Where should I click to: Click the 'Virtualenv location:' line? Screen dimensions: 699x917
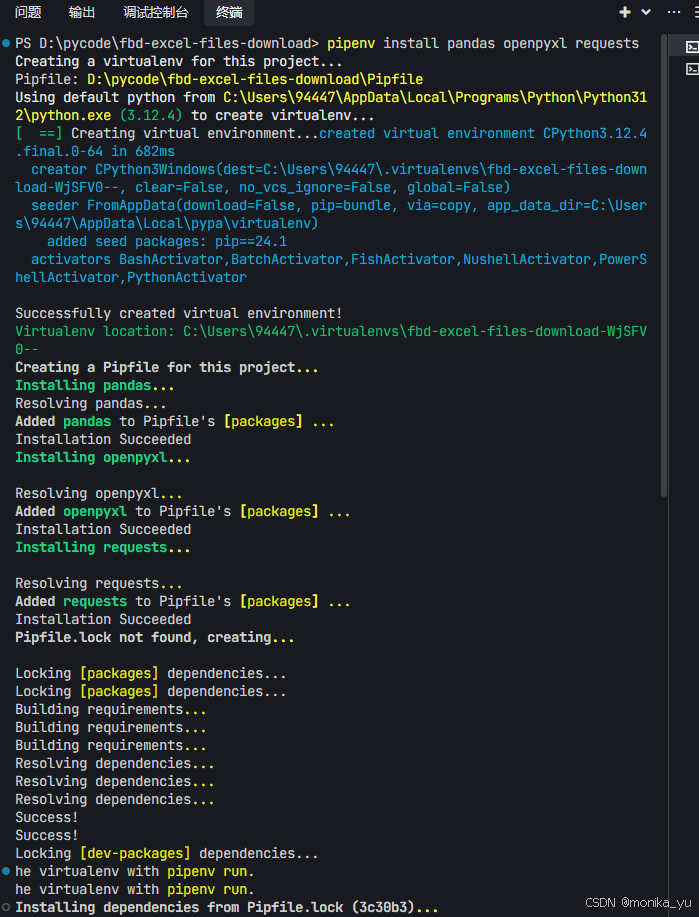click(x=331, y=340)
